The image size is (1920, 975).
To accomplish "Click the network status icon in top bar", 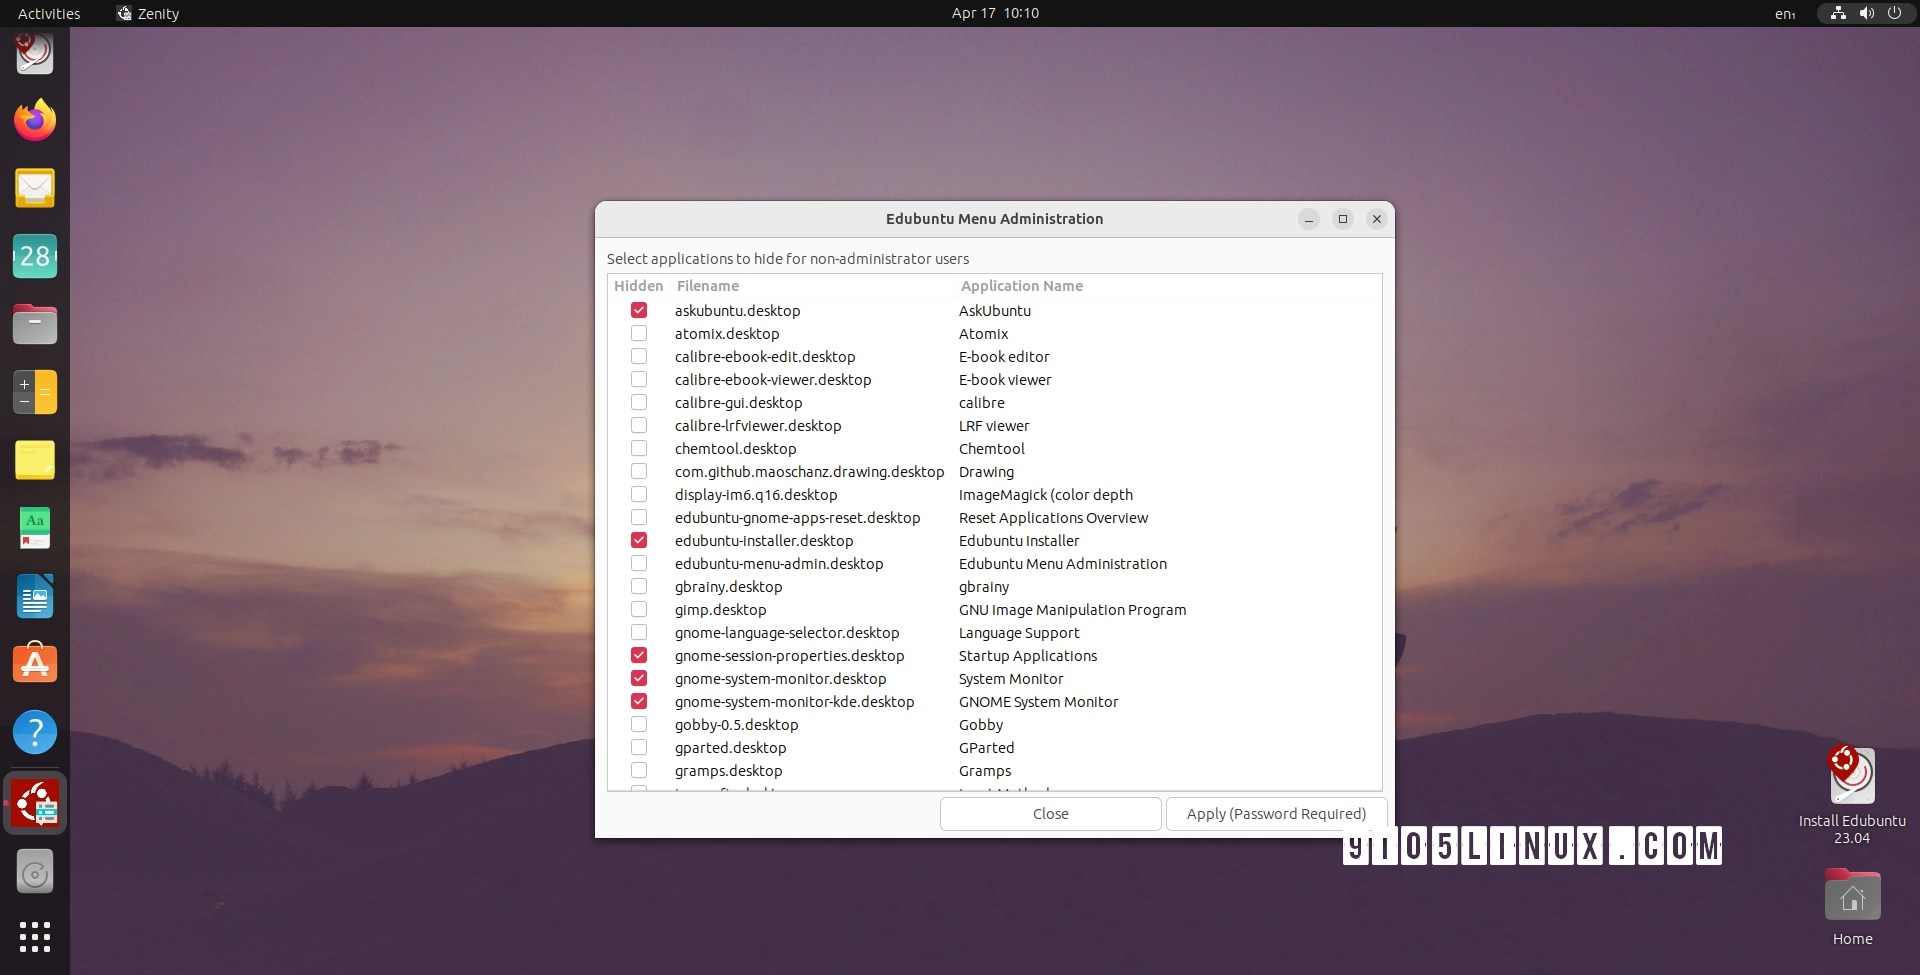I will click(x=1838, y=13).
